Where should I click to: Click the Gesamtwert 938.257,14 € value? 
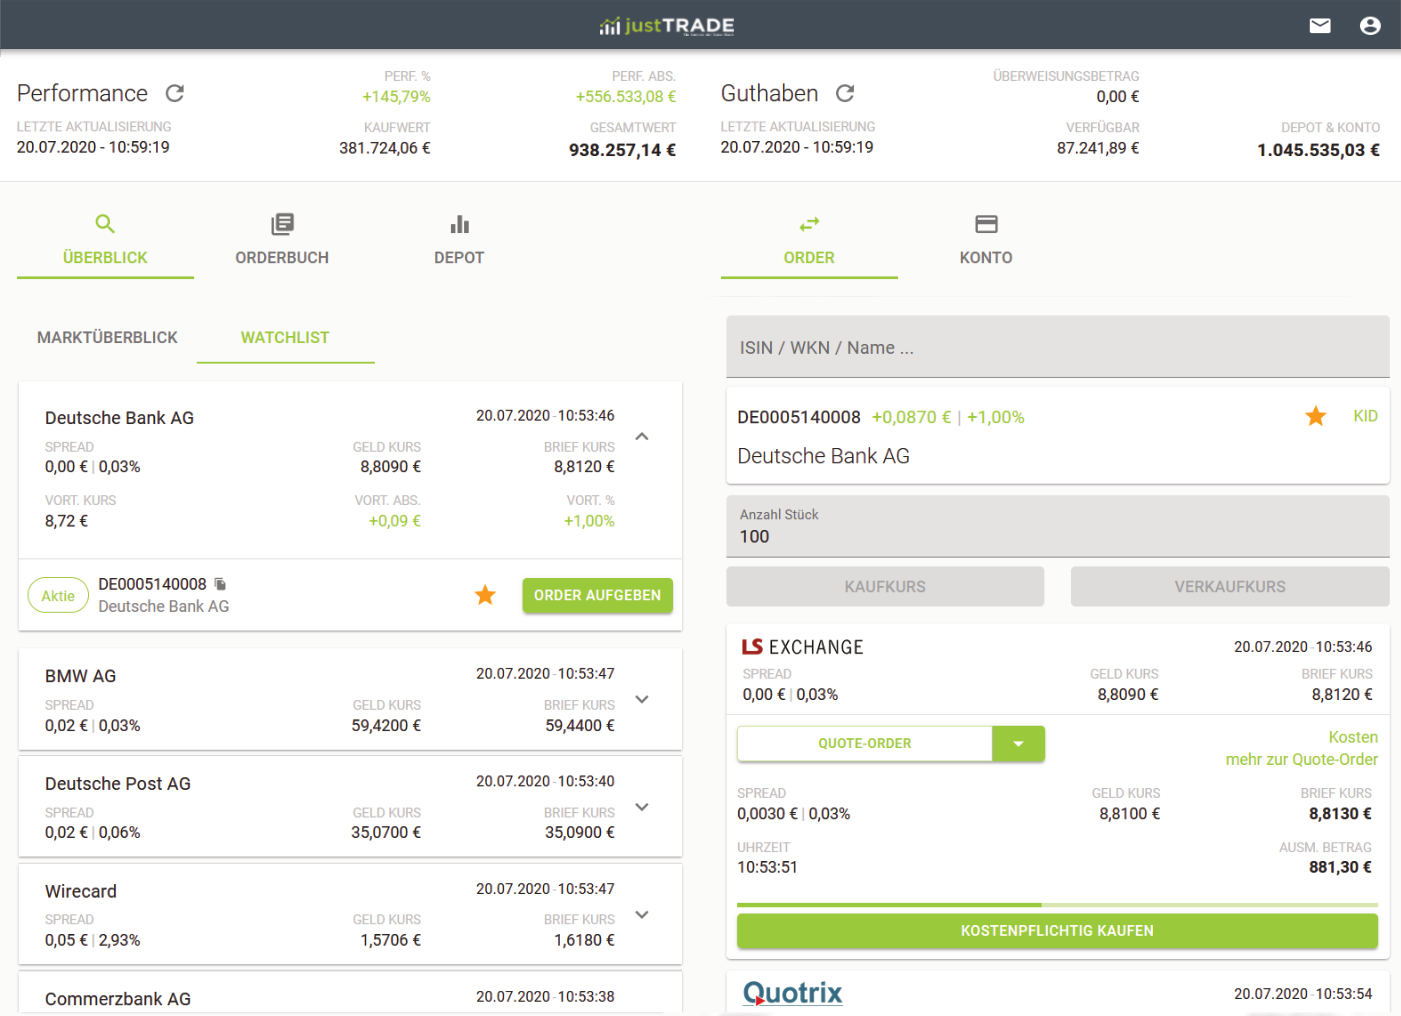(622, 150)
